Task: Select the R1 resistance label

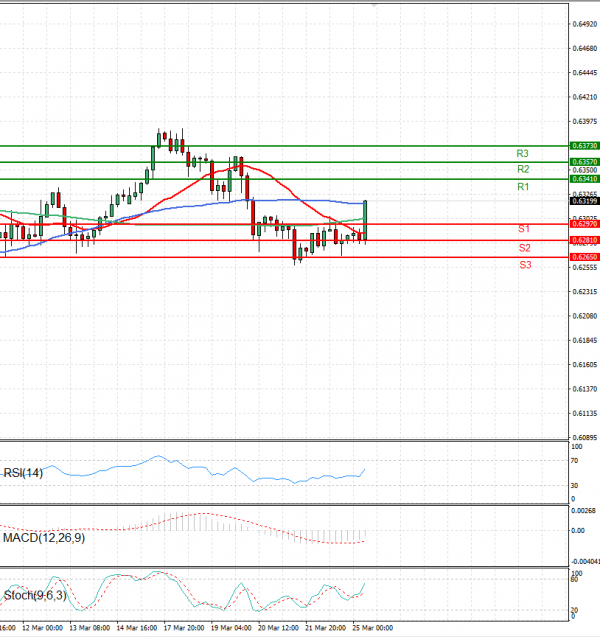Action: pyautogui.click(x=523, y=187)
